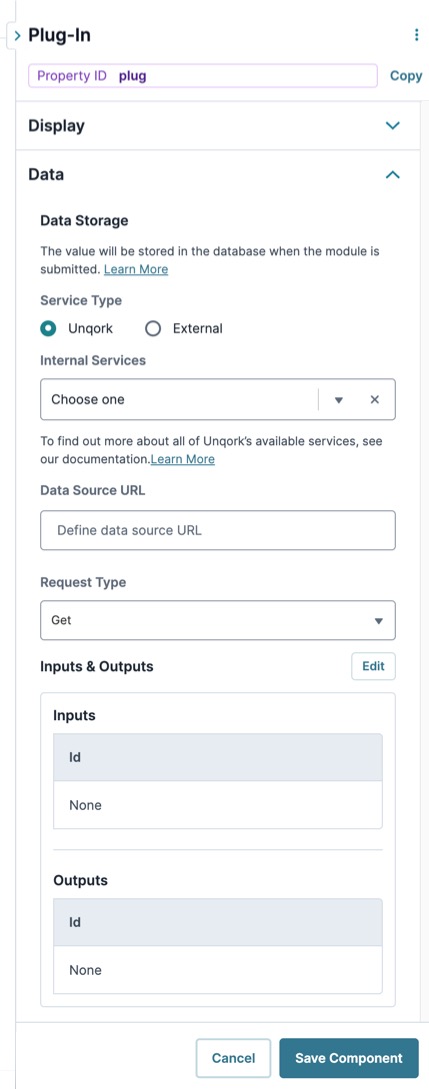Click the Property ID field

click(203, 76)
